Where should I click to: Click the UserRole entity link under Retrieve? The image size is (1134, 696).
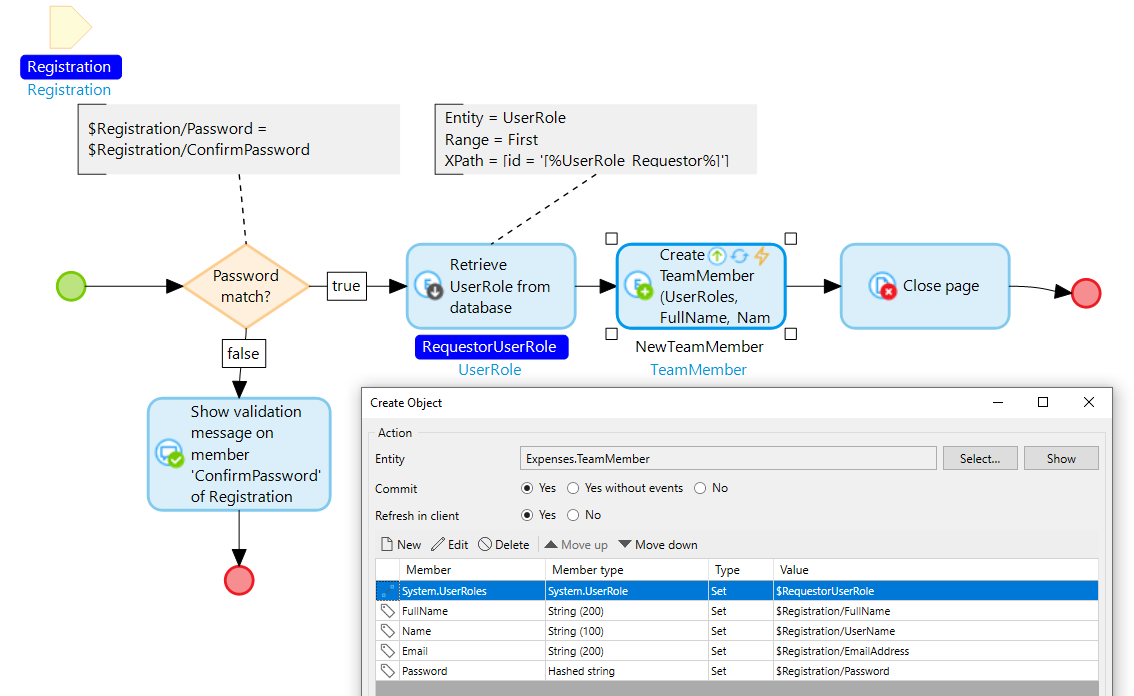point(490,370)
